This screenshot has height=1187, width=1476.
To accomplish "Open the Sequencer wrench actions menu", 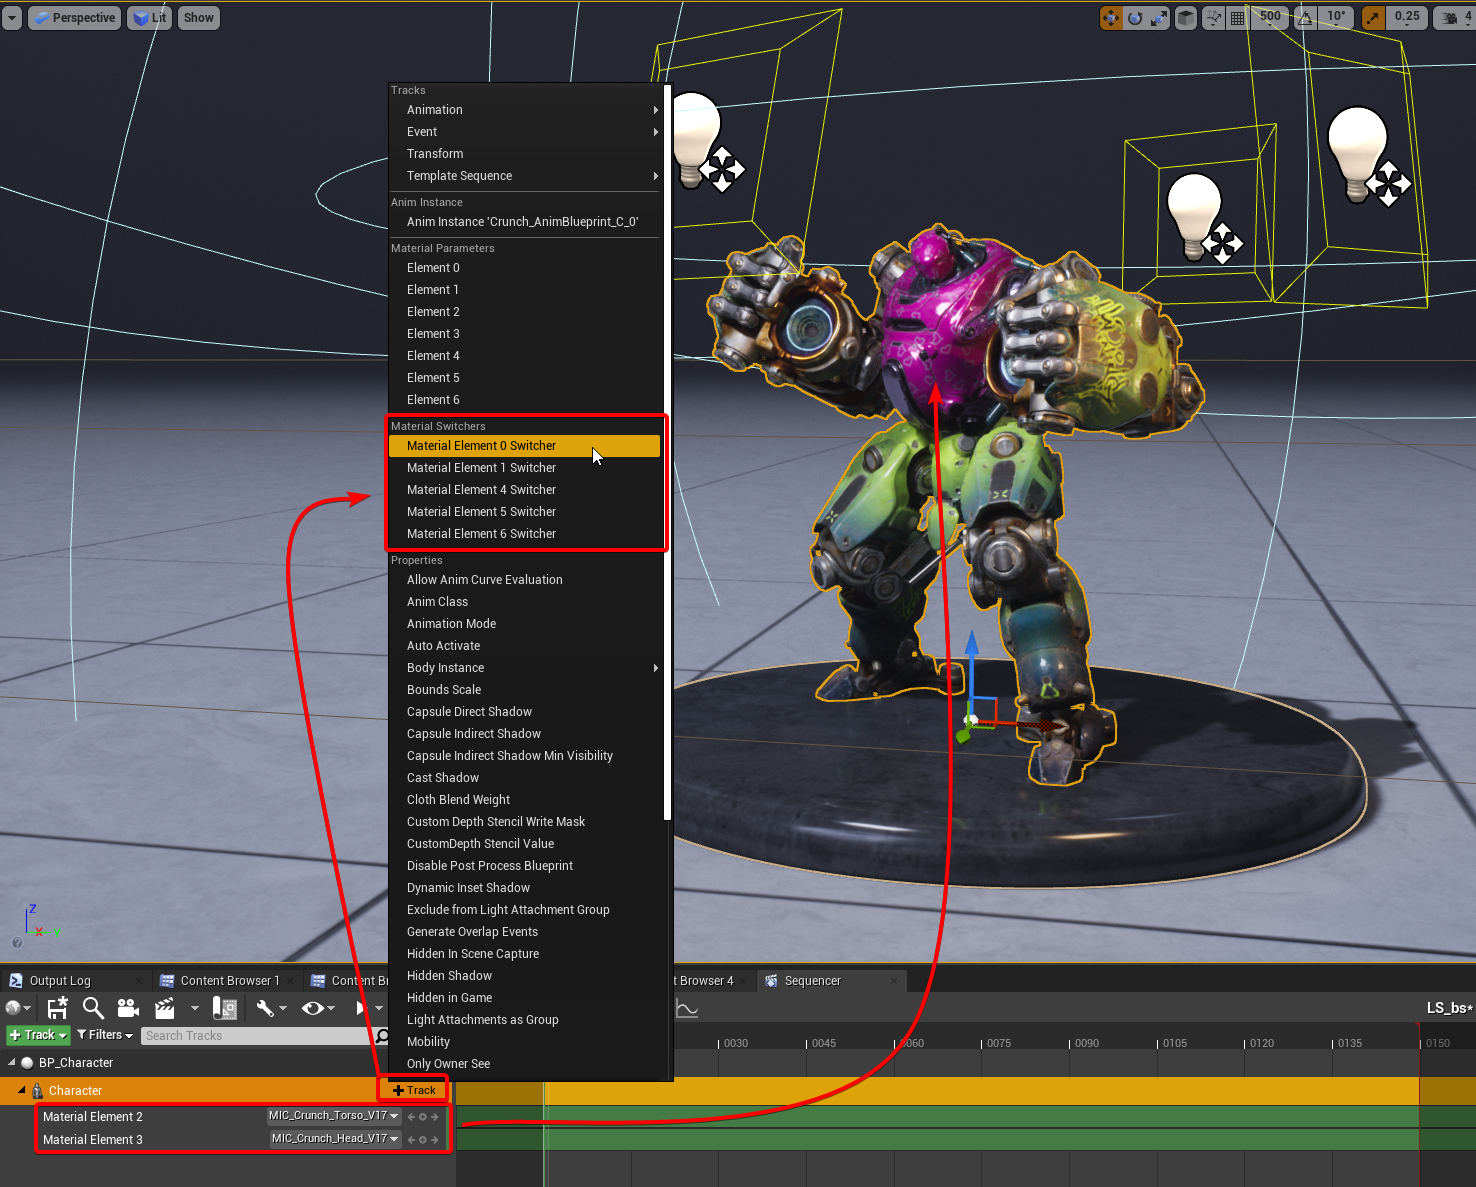I will tap(271, 1008).
